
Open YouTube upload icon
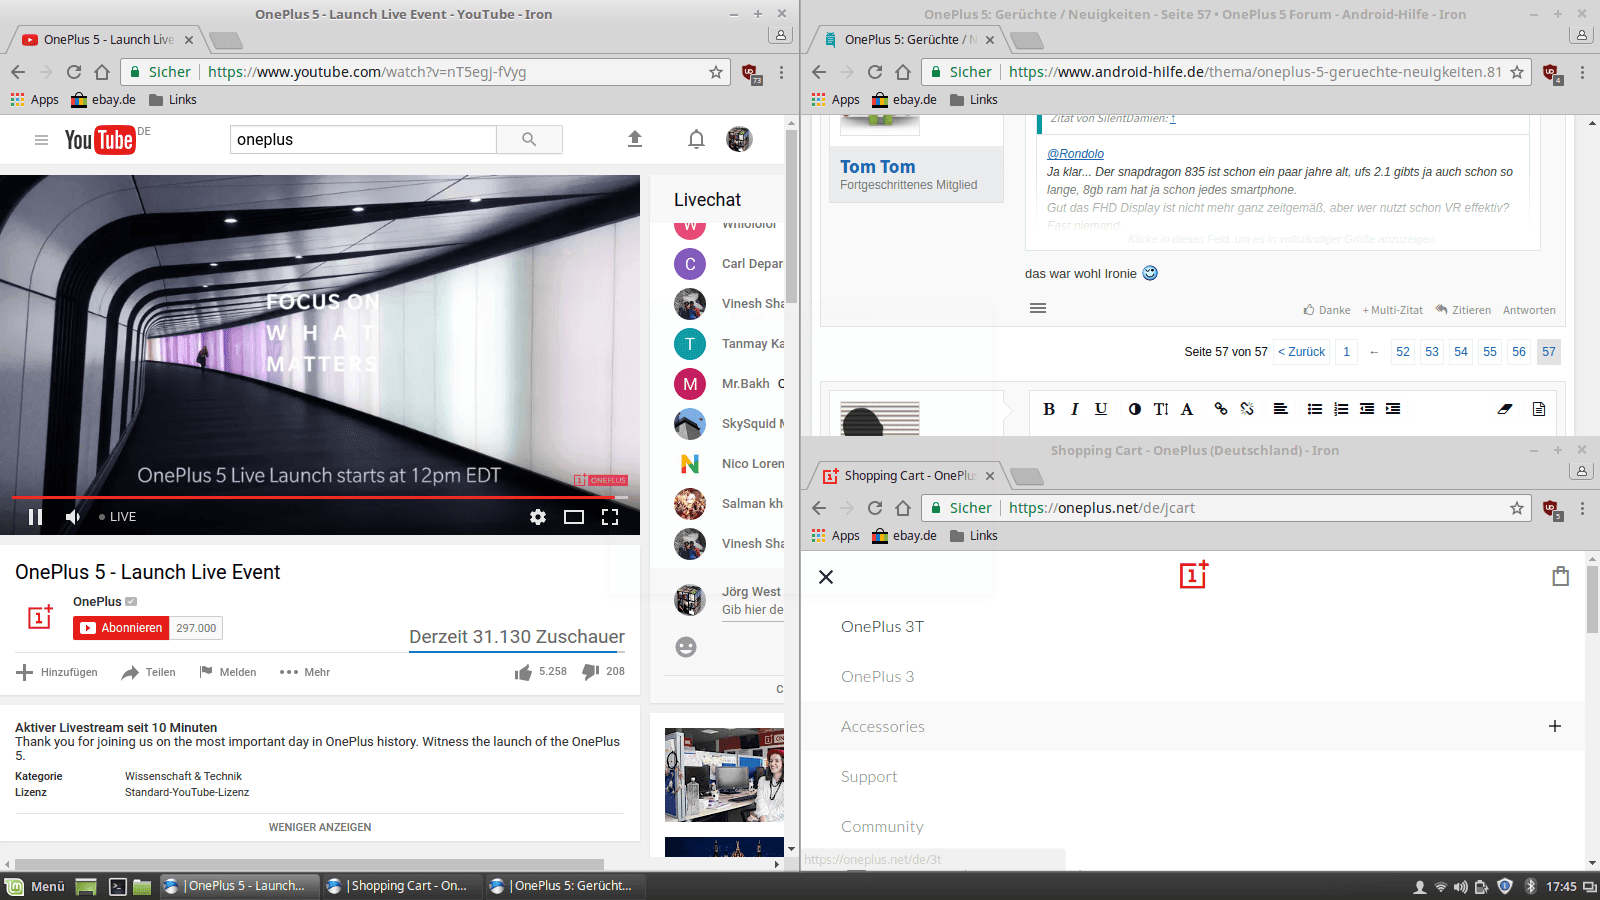tap(634, 139)
